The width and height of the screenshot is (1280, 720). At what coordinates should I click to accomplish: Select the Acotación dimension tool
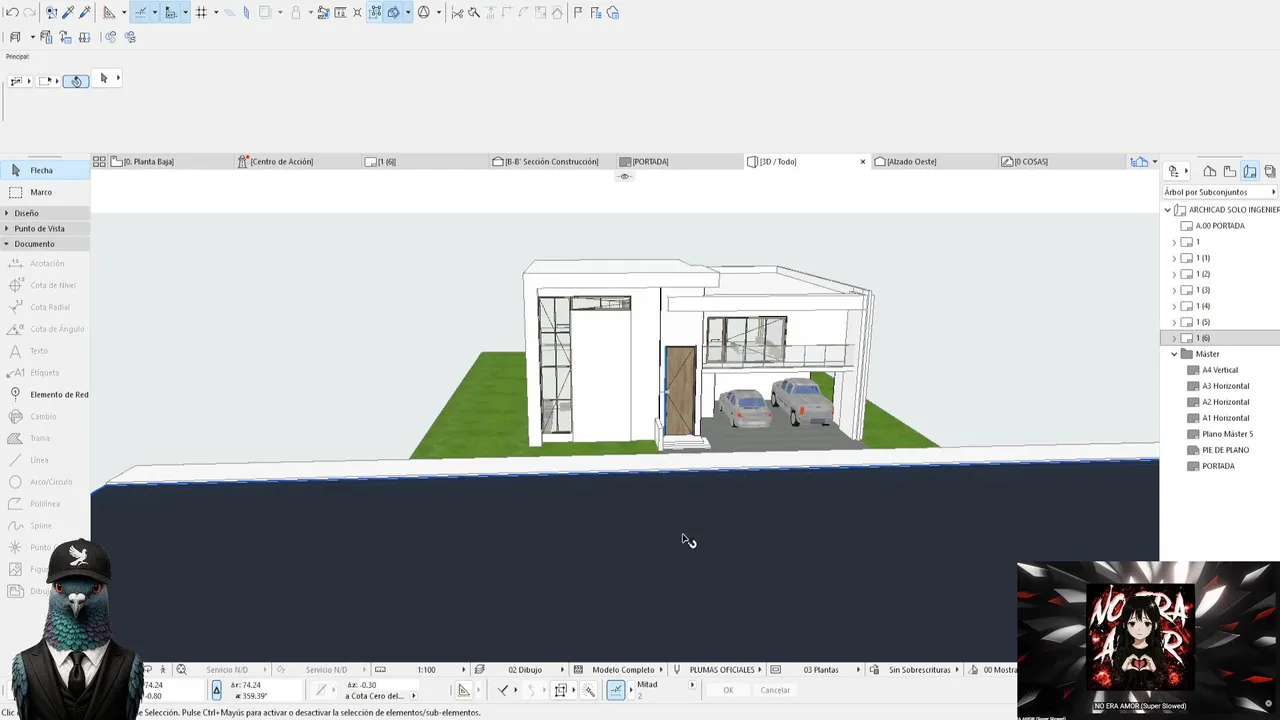45,263
